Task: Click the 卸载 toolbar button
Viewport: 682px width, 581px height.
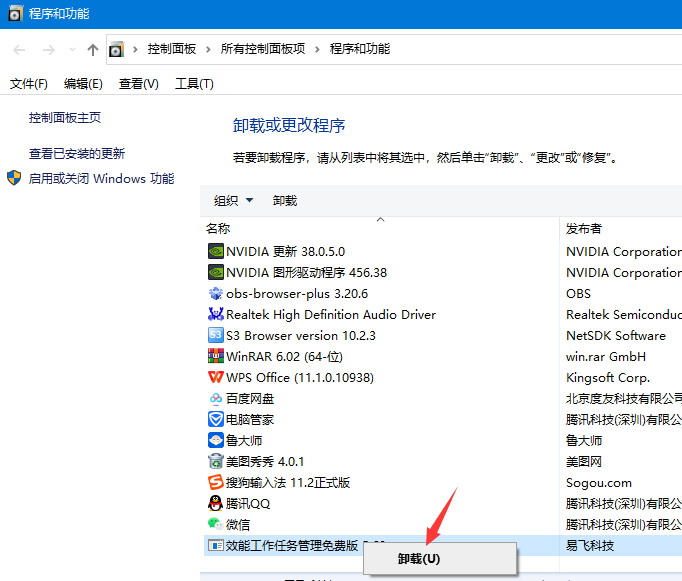Action: 285,200
